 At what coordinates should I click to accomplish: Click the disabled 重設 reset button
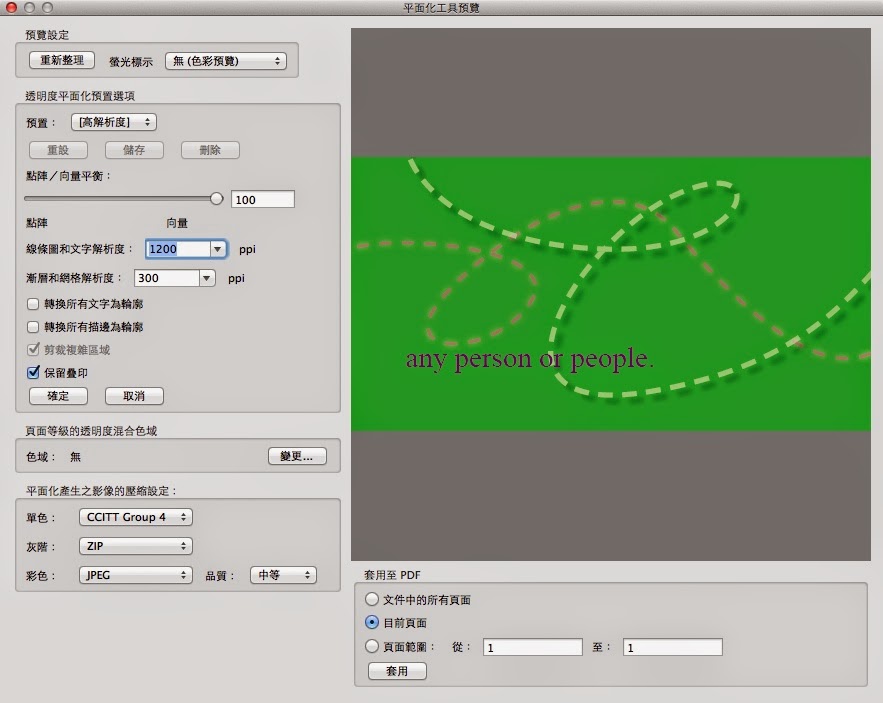coord(58,150)
